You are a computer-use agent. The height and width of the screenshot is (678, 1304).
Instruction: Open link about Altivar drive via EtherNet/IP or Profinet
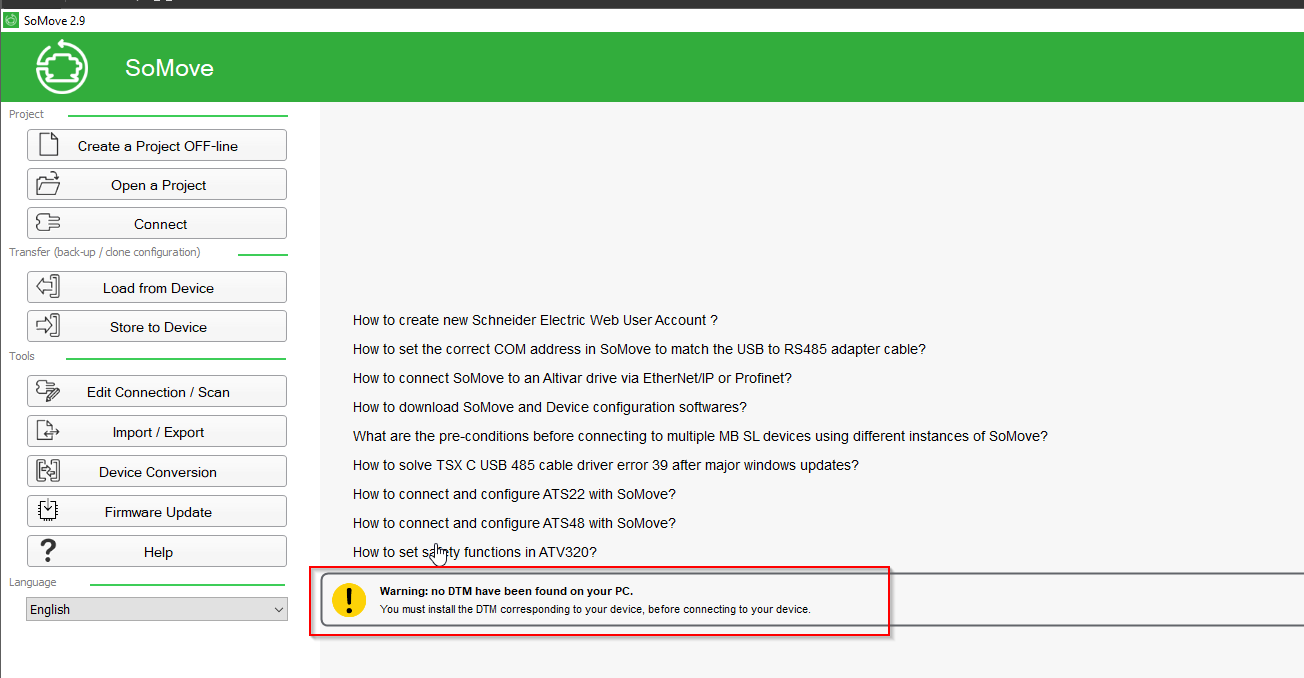point(572,378)
